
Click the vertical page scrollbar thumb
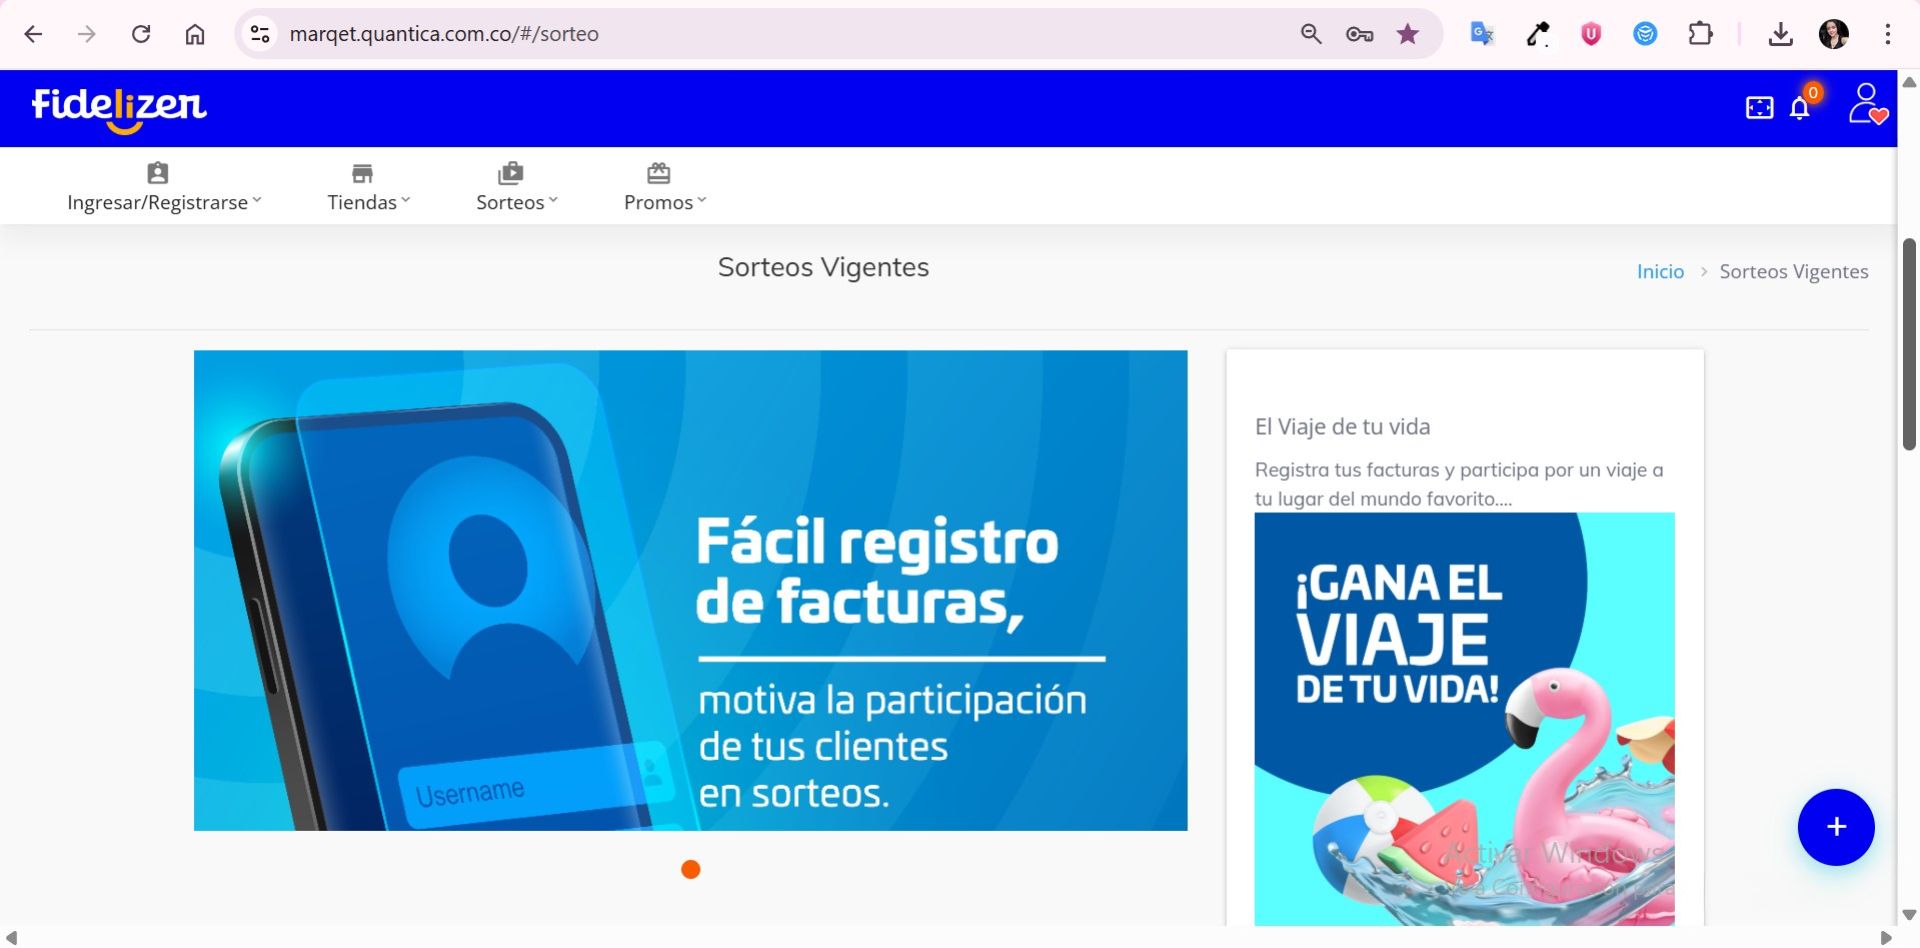pos(1909,344)
